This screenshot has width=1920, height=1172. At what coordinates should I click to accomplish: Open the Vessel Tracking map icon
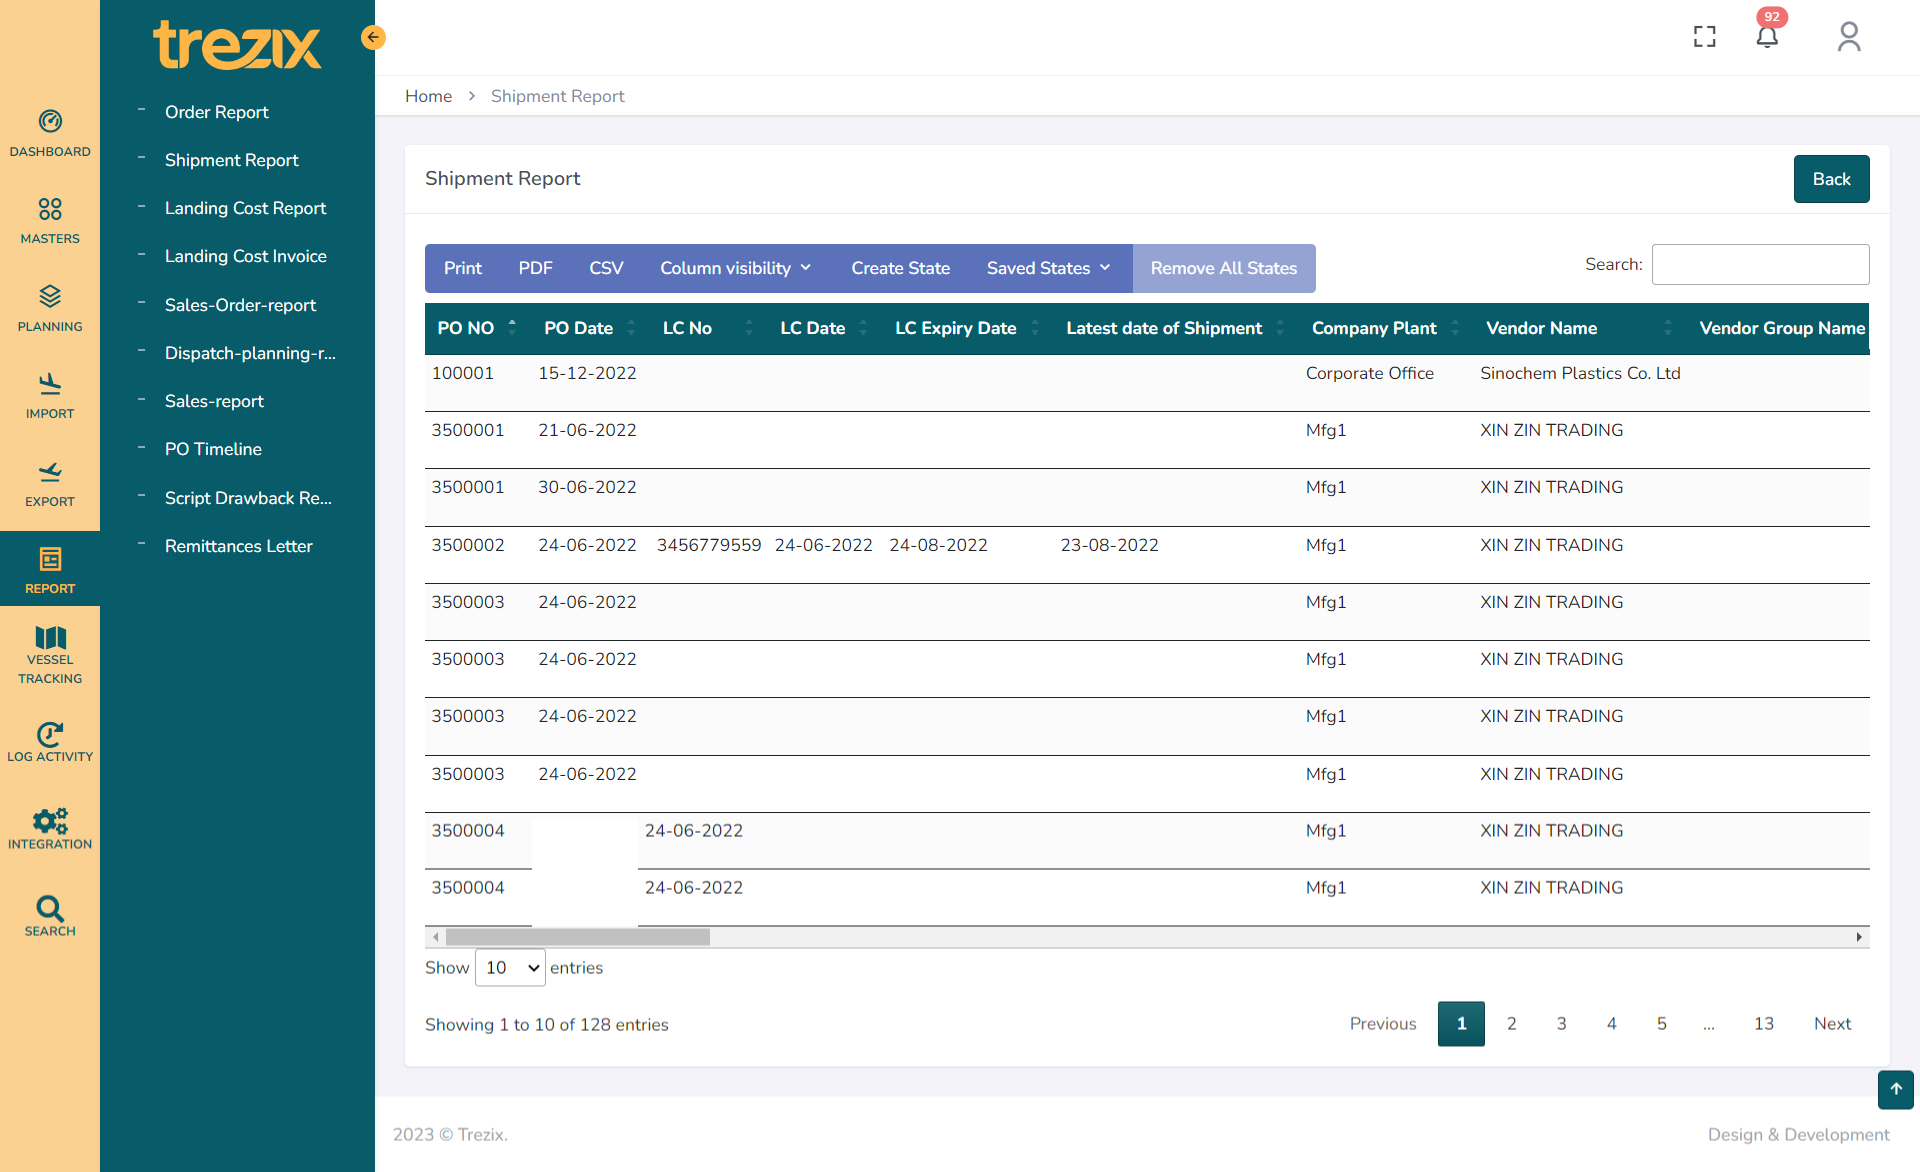click(50, 638)
